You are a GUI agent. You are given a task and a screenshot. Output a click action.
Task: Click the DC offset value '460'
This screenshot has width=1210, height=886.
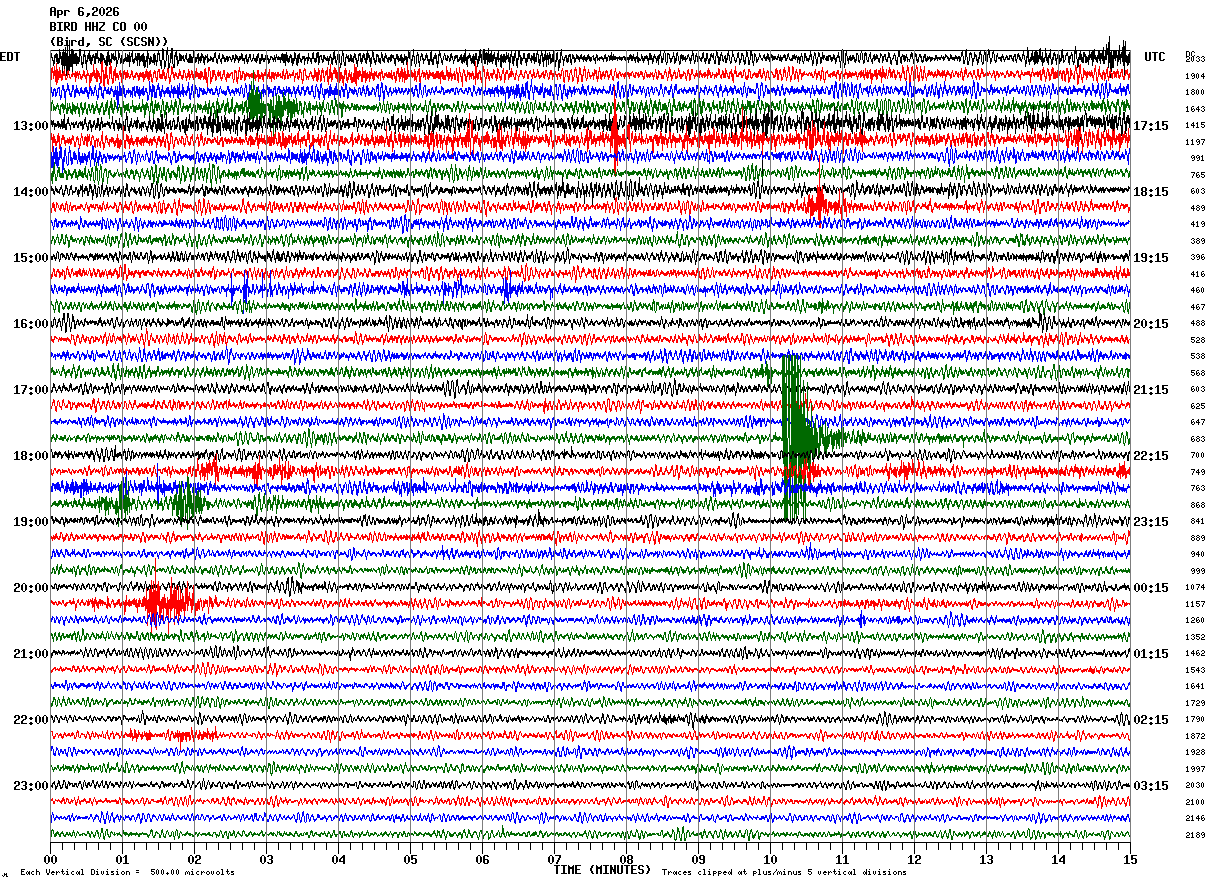coord(1197,291)
